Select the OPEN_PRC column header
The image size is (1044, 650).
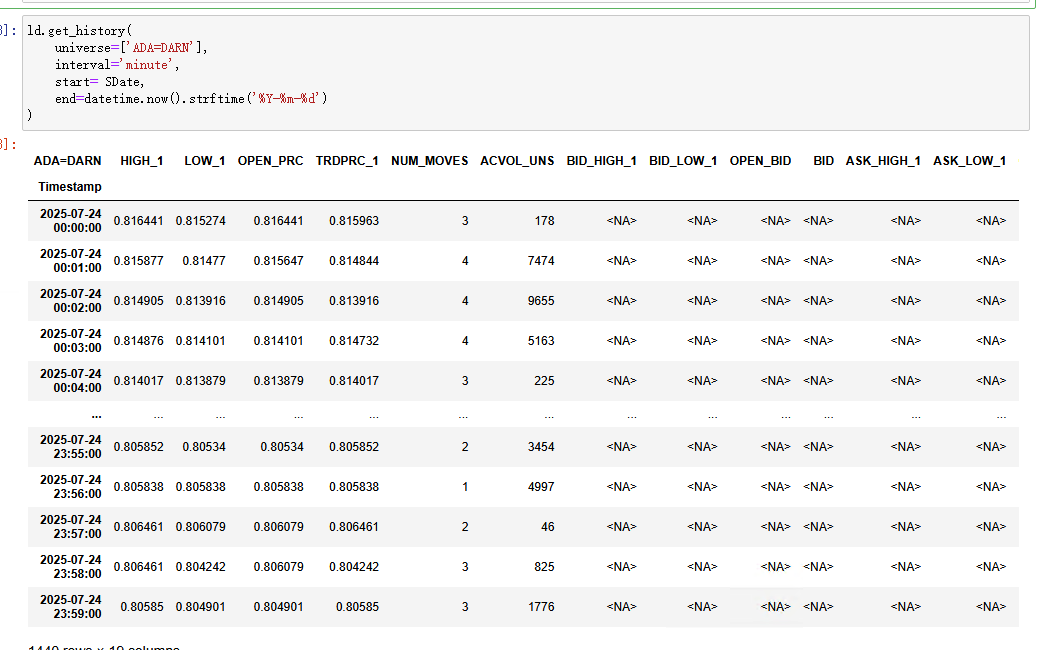point(270,161)
